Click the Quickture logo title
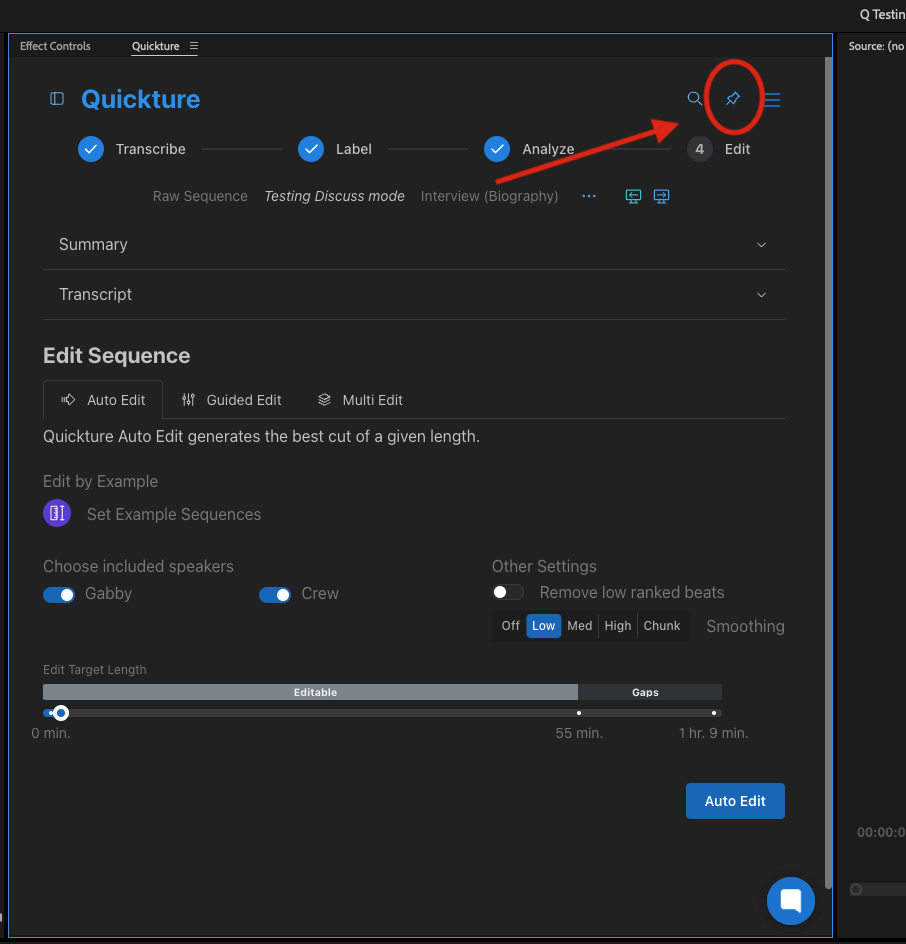 [x=140, y=99]
